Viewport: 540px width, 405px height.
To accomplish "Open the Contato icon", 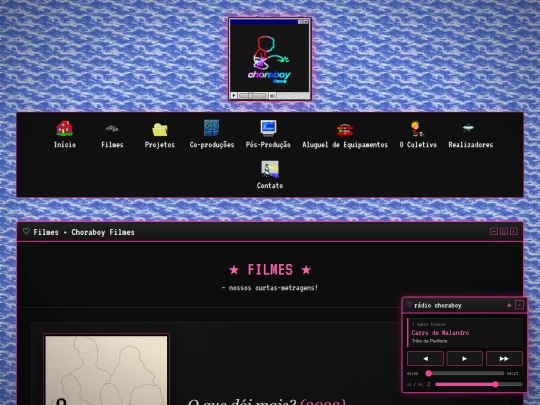I will tap(270, 169).
